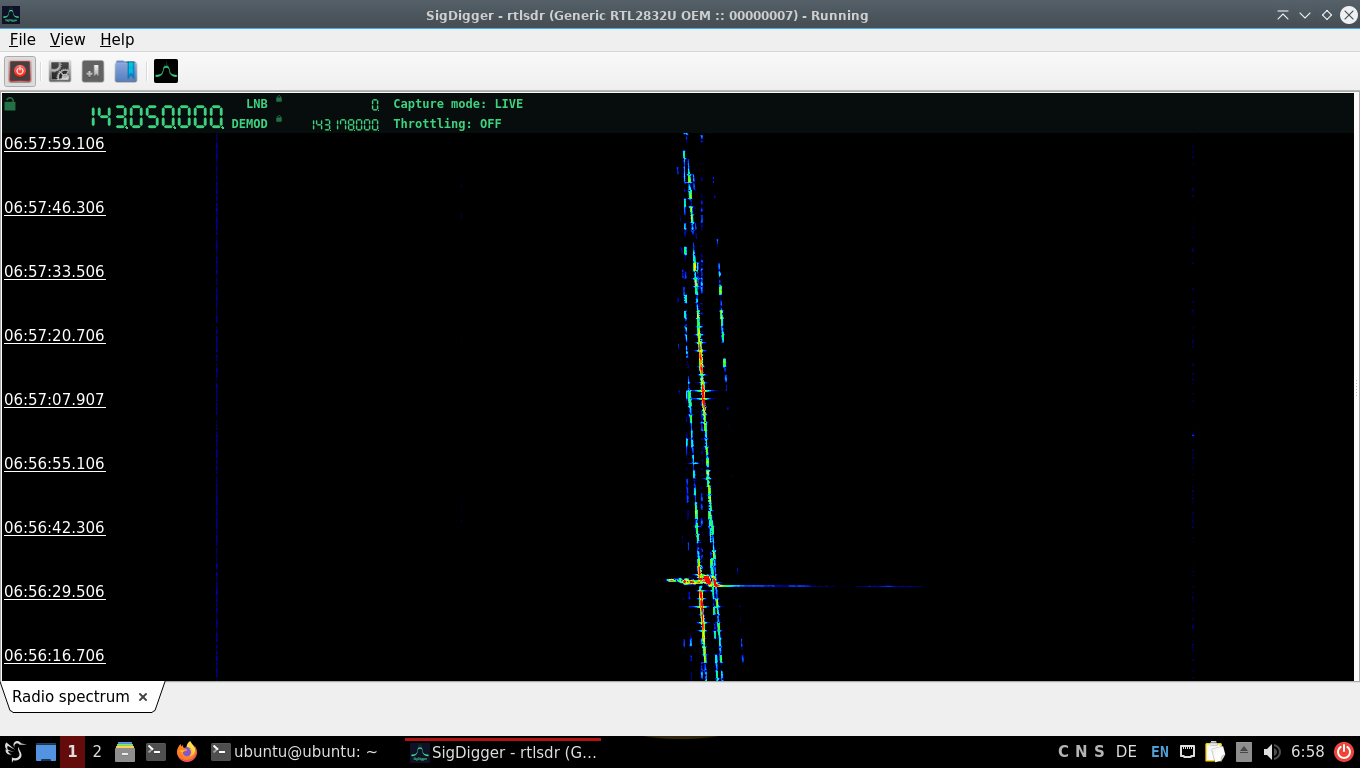Open the removable media eject tray icon
The image size is (1360, 768).
(x=1244, y=752)
